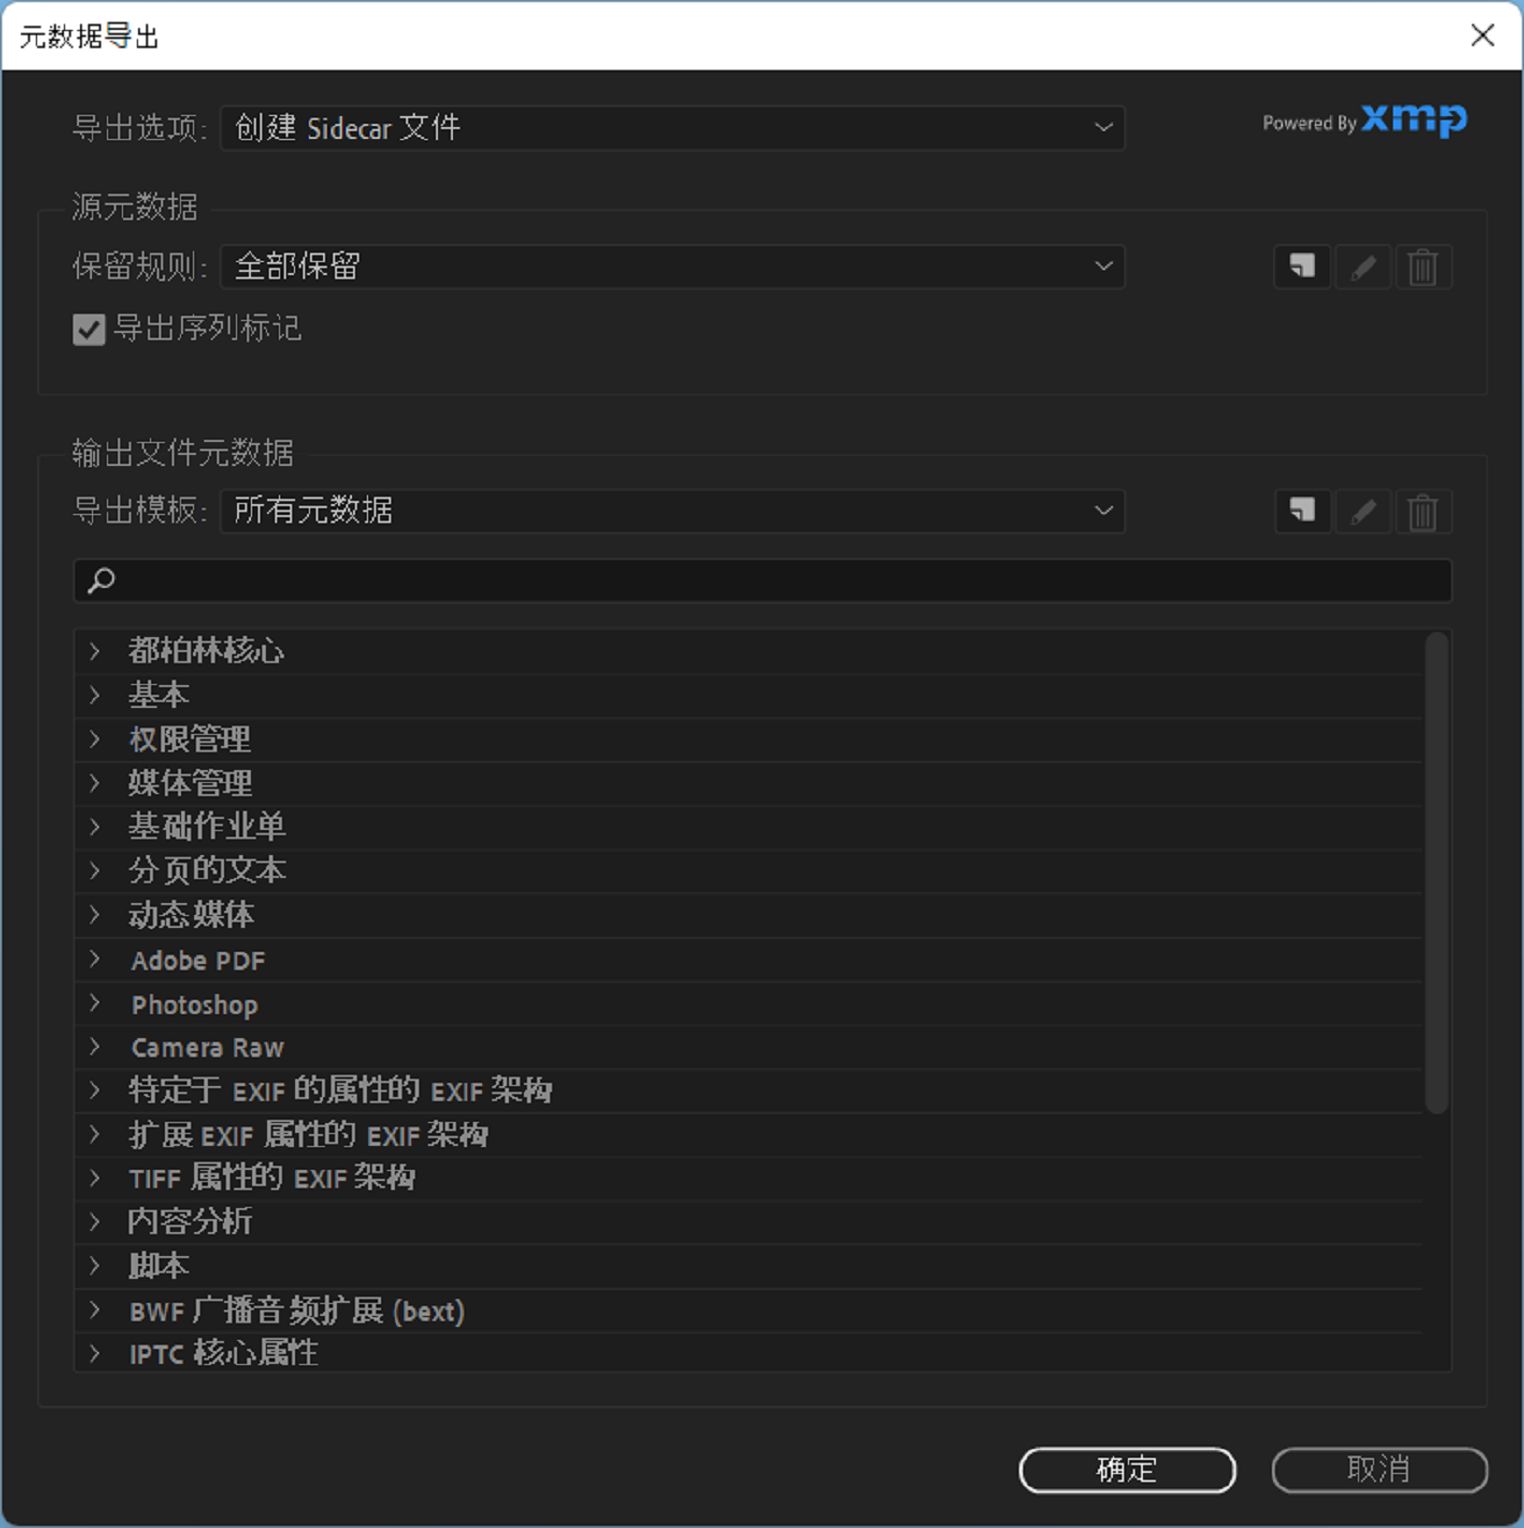Expand the Camera Raw metadata group

95,1047
